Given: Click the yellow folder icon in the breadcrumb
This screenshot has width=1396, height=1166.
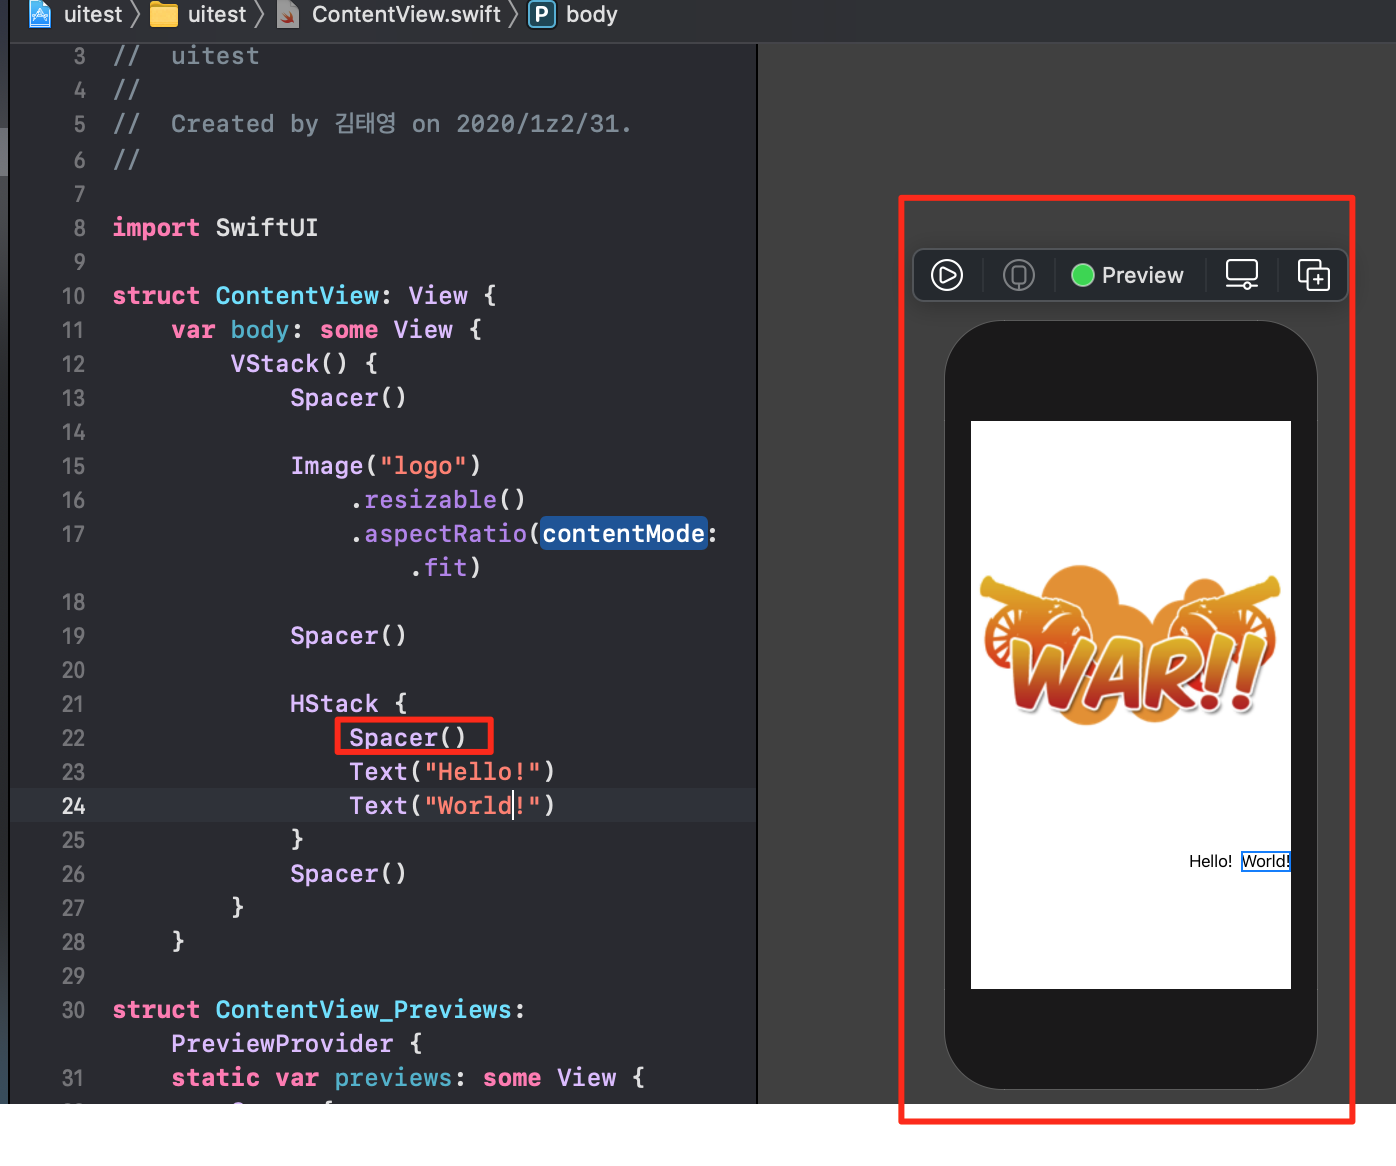Looking at the screenshot, I should (x=164, y=14).
